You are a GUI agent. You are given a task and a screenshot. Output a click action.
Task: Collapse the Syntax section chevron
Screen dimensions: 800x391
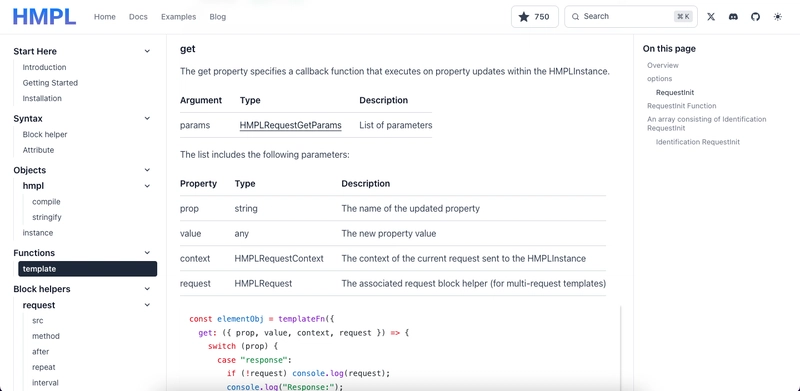pos(147,118)
